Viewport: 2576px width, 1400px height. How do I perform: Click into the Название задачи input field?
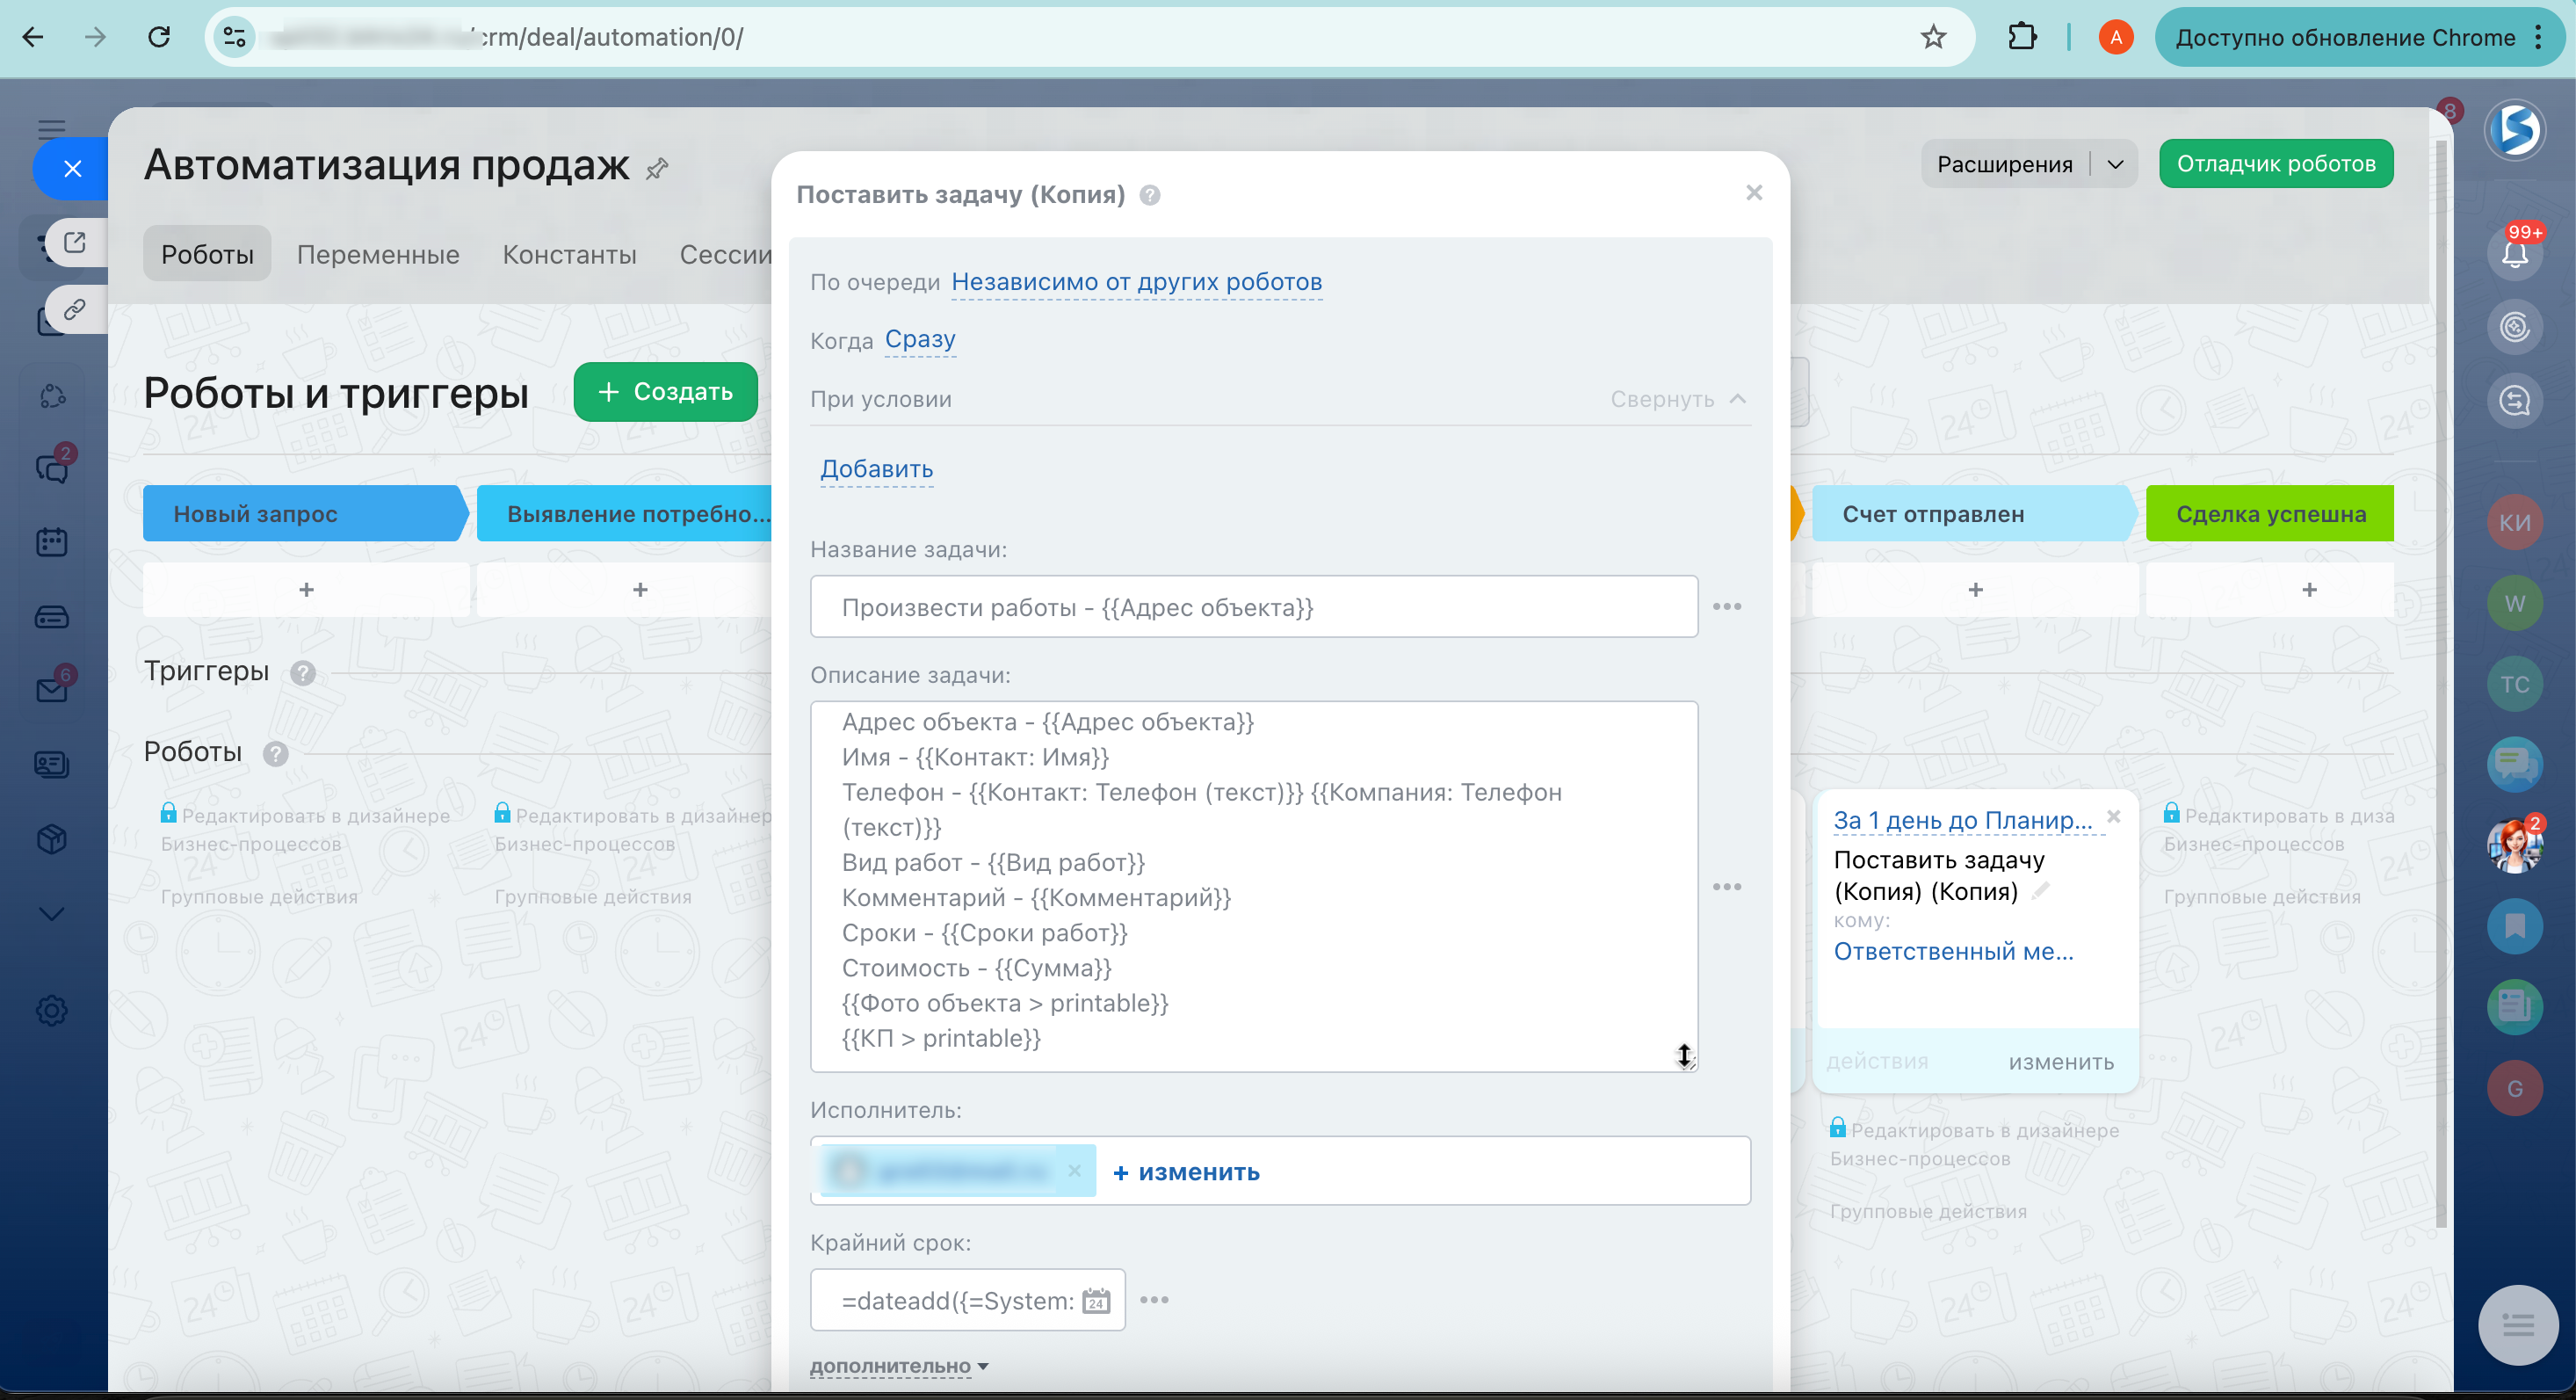point(1253,607)
